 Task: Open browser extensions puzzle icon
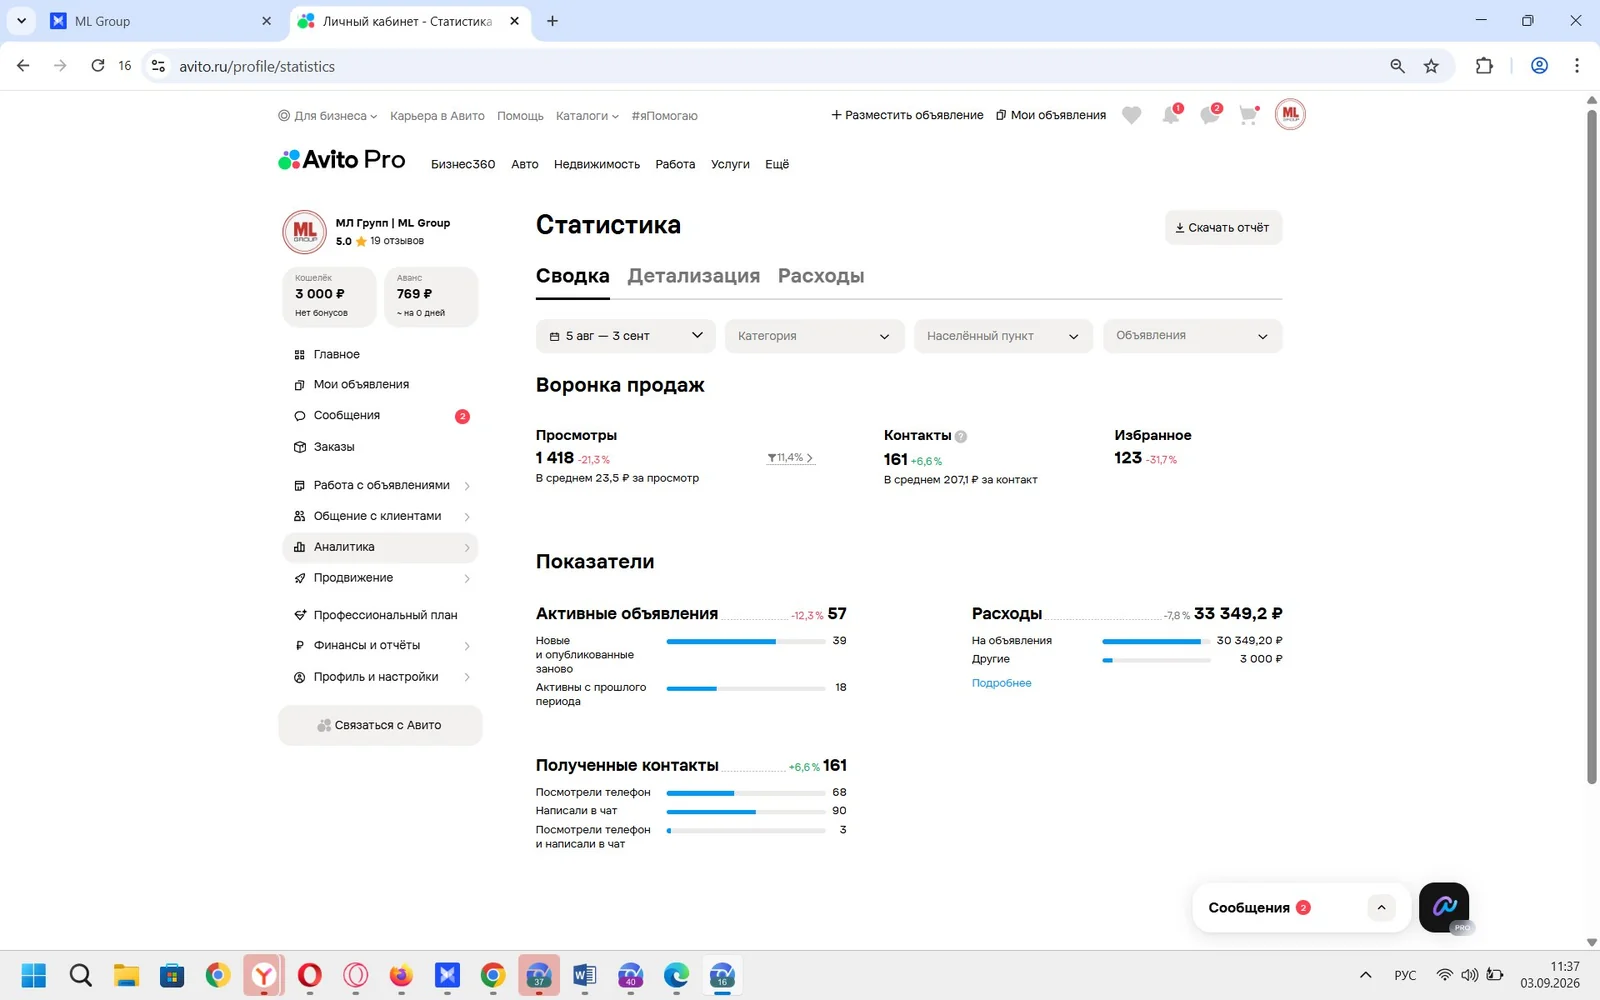(x=1484, y=66)
